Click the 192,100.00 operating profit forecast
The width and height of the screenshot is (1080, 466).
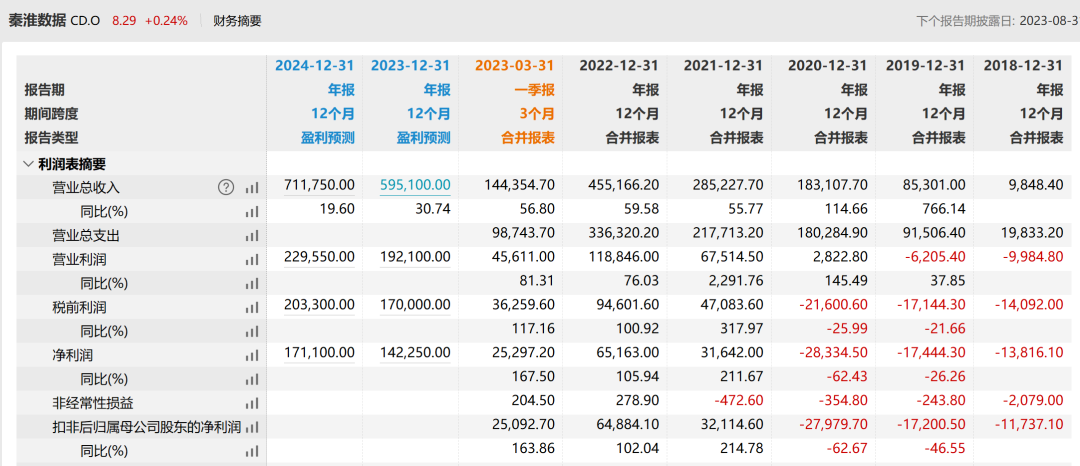[415, 257]
